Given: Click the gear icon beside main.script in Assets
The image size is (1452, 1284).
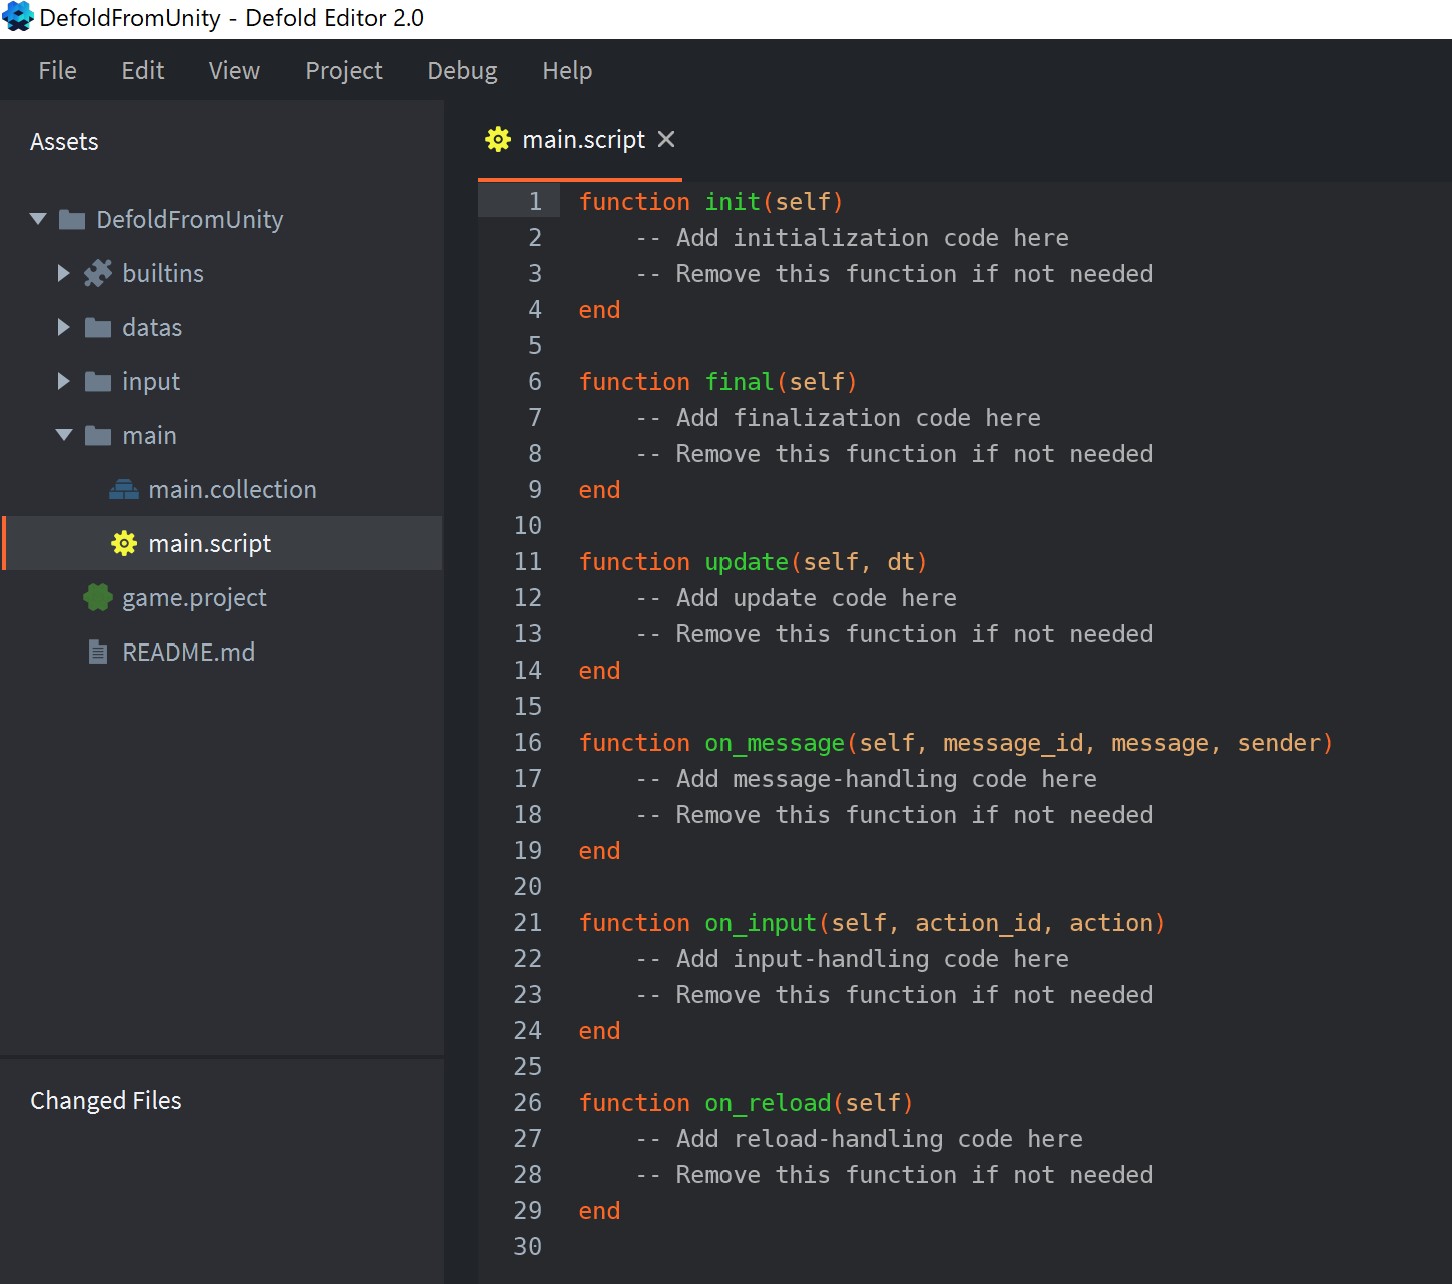Looking at the screenshot, I should (x=124, y=543).
